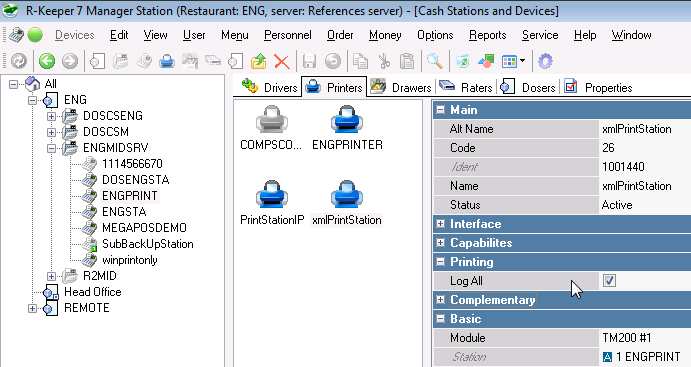The height and width of the screenshot is (367, 691).
Task: Select the SubBackUpStation tree item
Action: pyautogui.click(x=148, y=244)
